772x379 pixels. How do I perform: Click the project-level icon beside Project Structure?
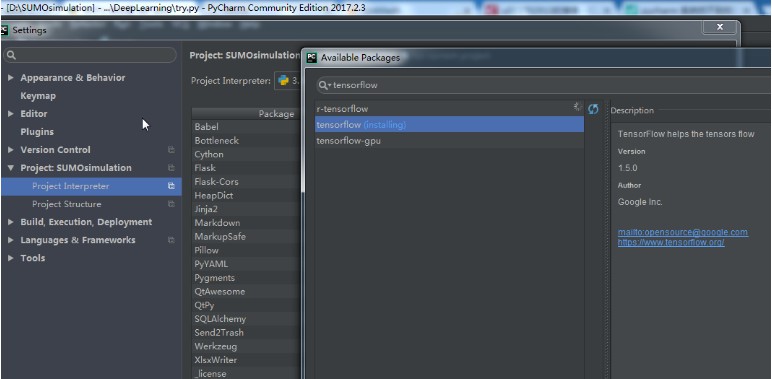coord(171,204)
